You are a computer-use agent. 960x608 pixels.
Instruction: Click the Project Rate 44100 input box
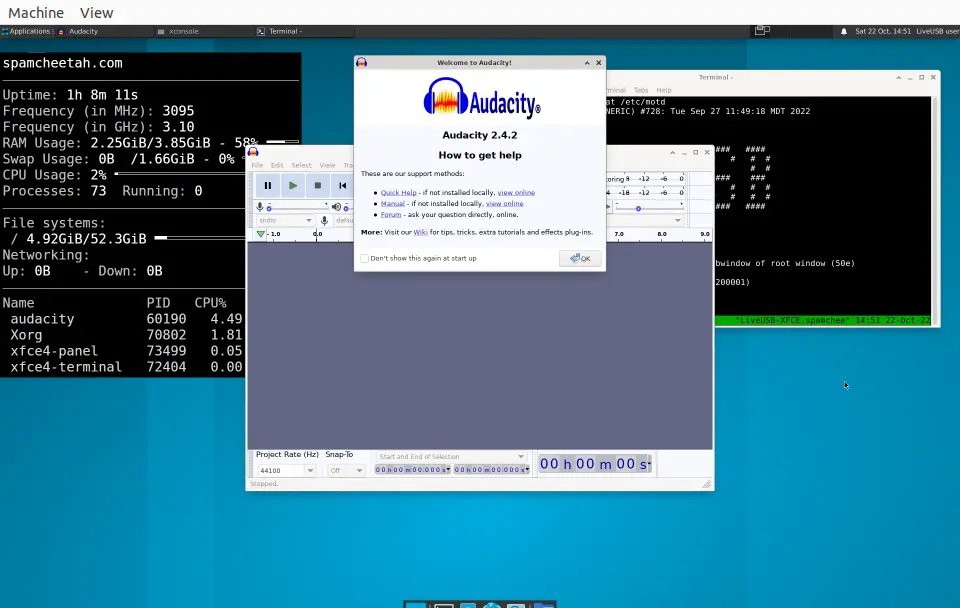[280, 470]
